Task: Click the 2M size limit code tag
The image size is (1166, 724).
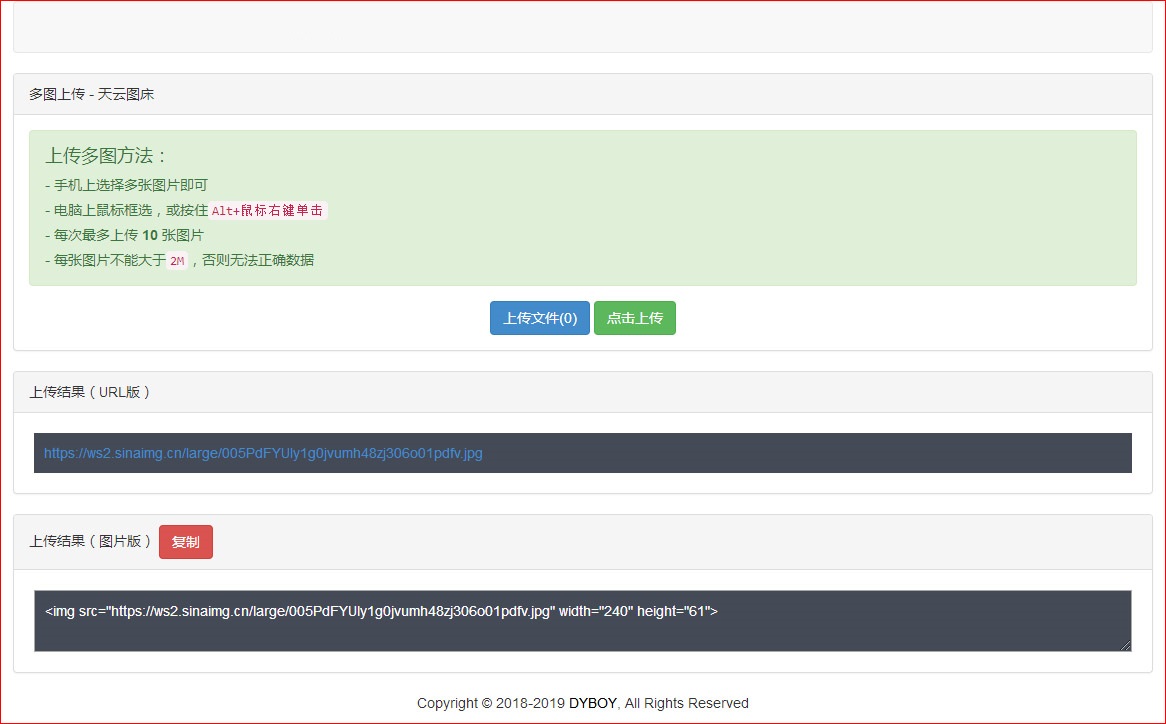Action: pos(176,261)
